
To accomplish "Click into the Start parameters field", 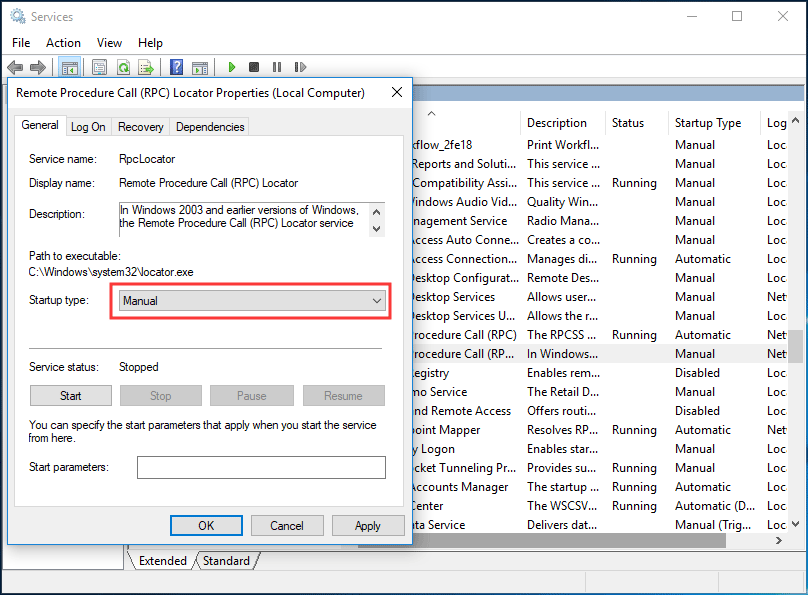I will [261, 467].
